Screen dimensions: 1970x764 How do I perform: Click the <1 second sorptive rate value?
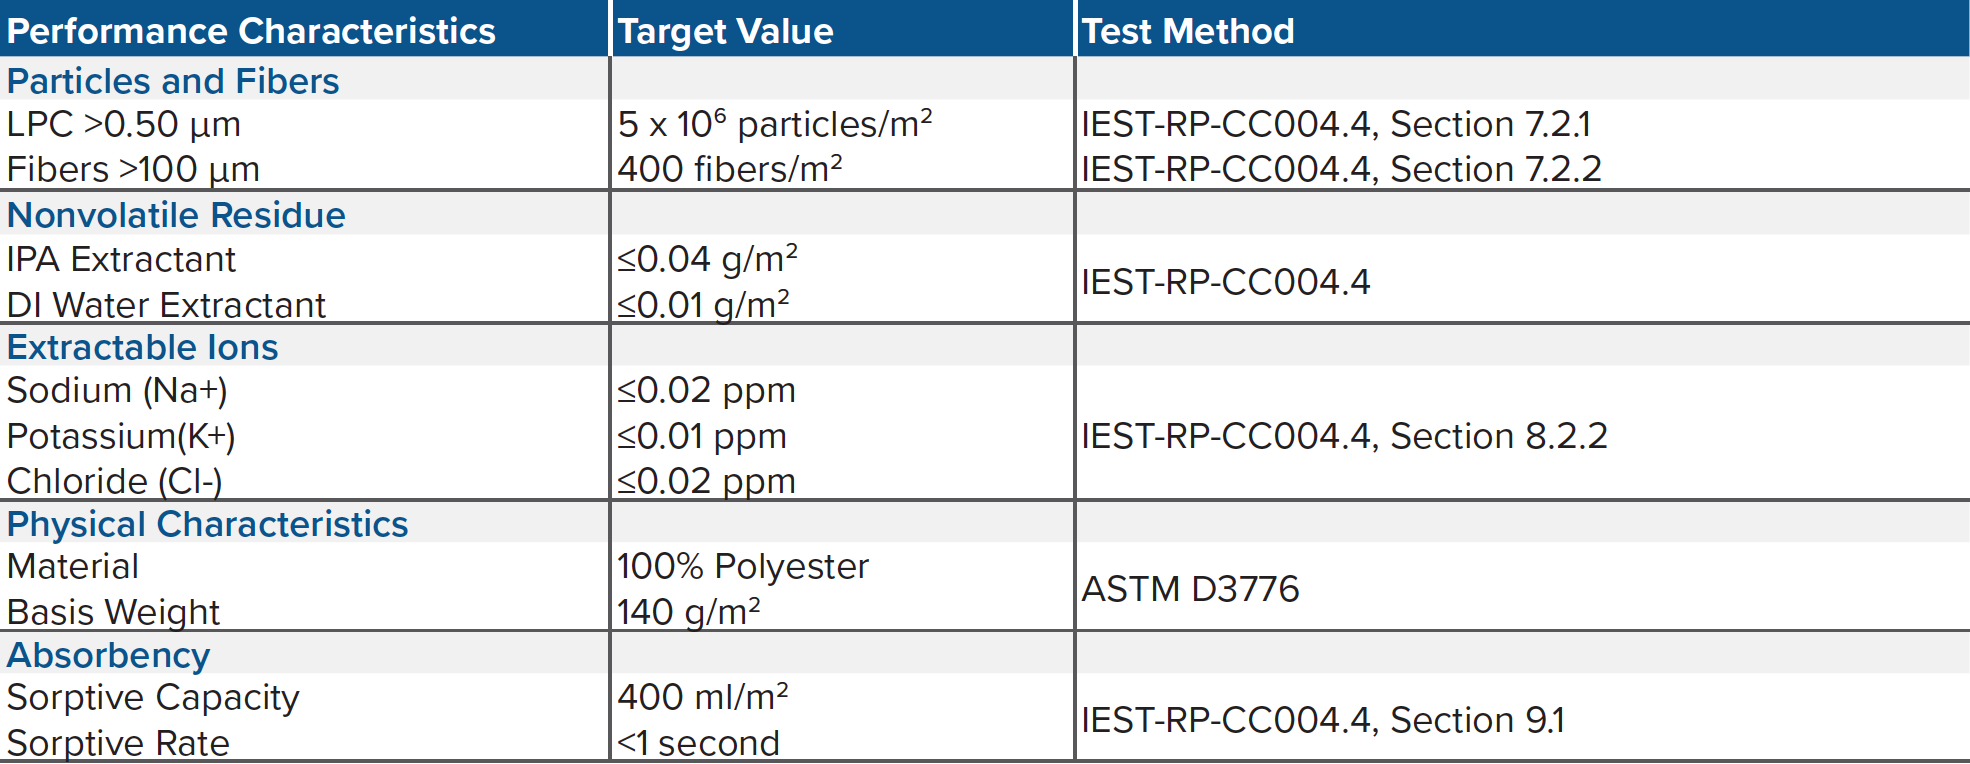point(698,743)
